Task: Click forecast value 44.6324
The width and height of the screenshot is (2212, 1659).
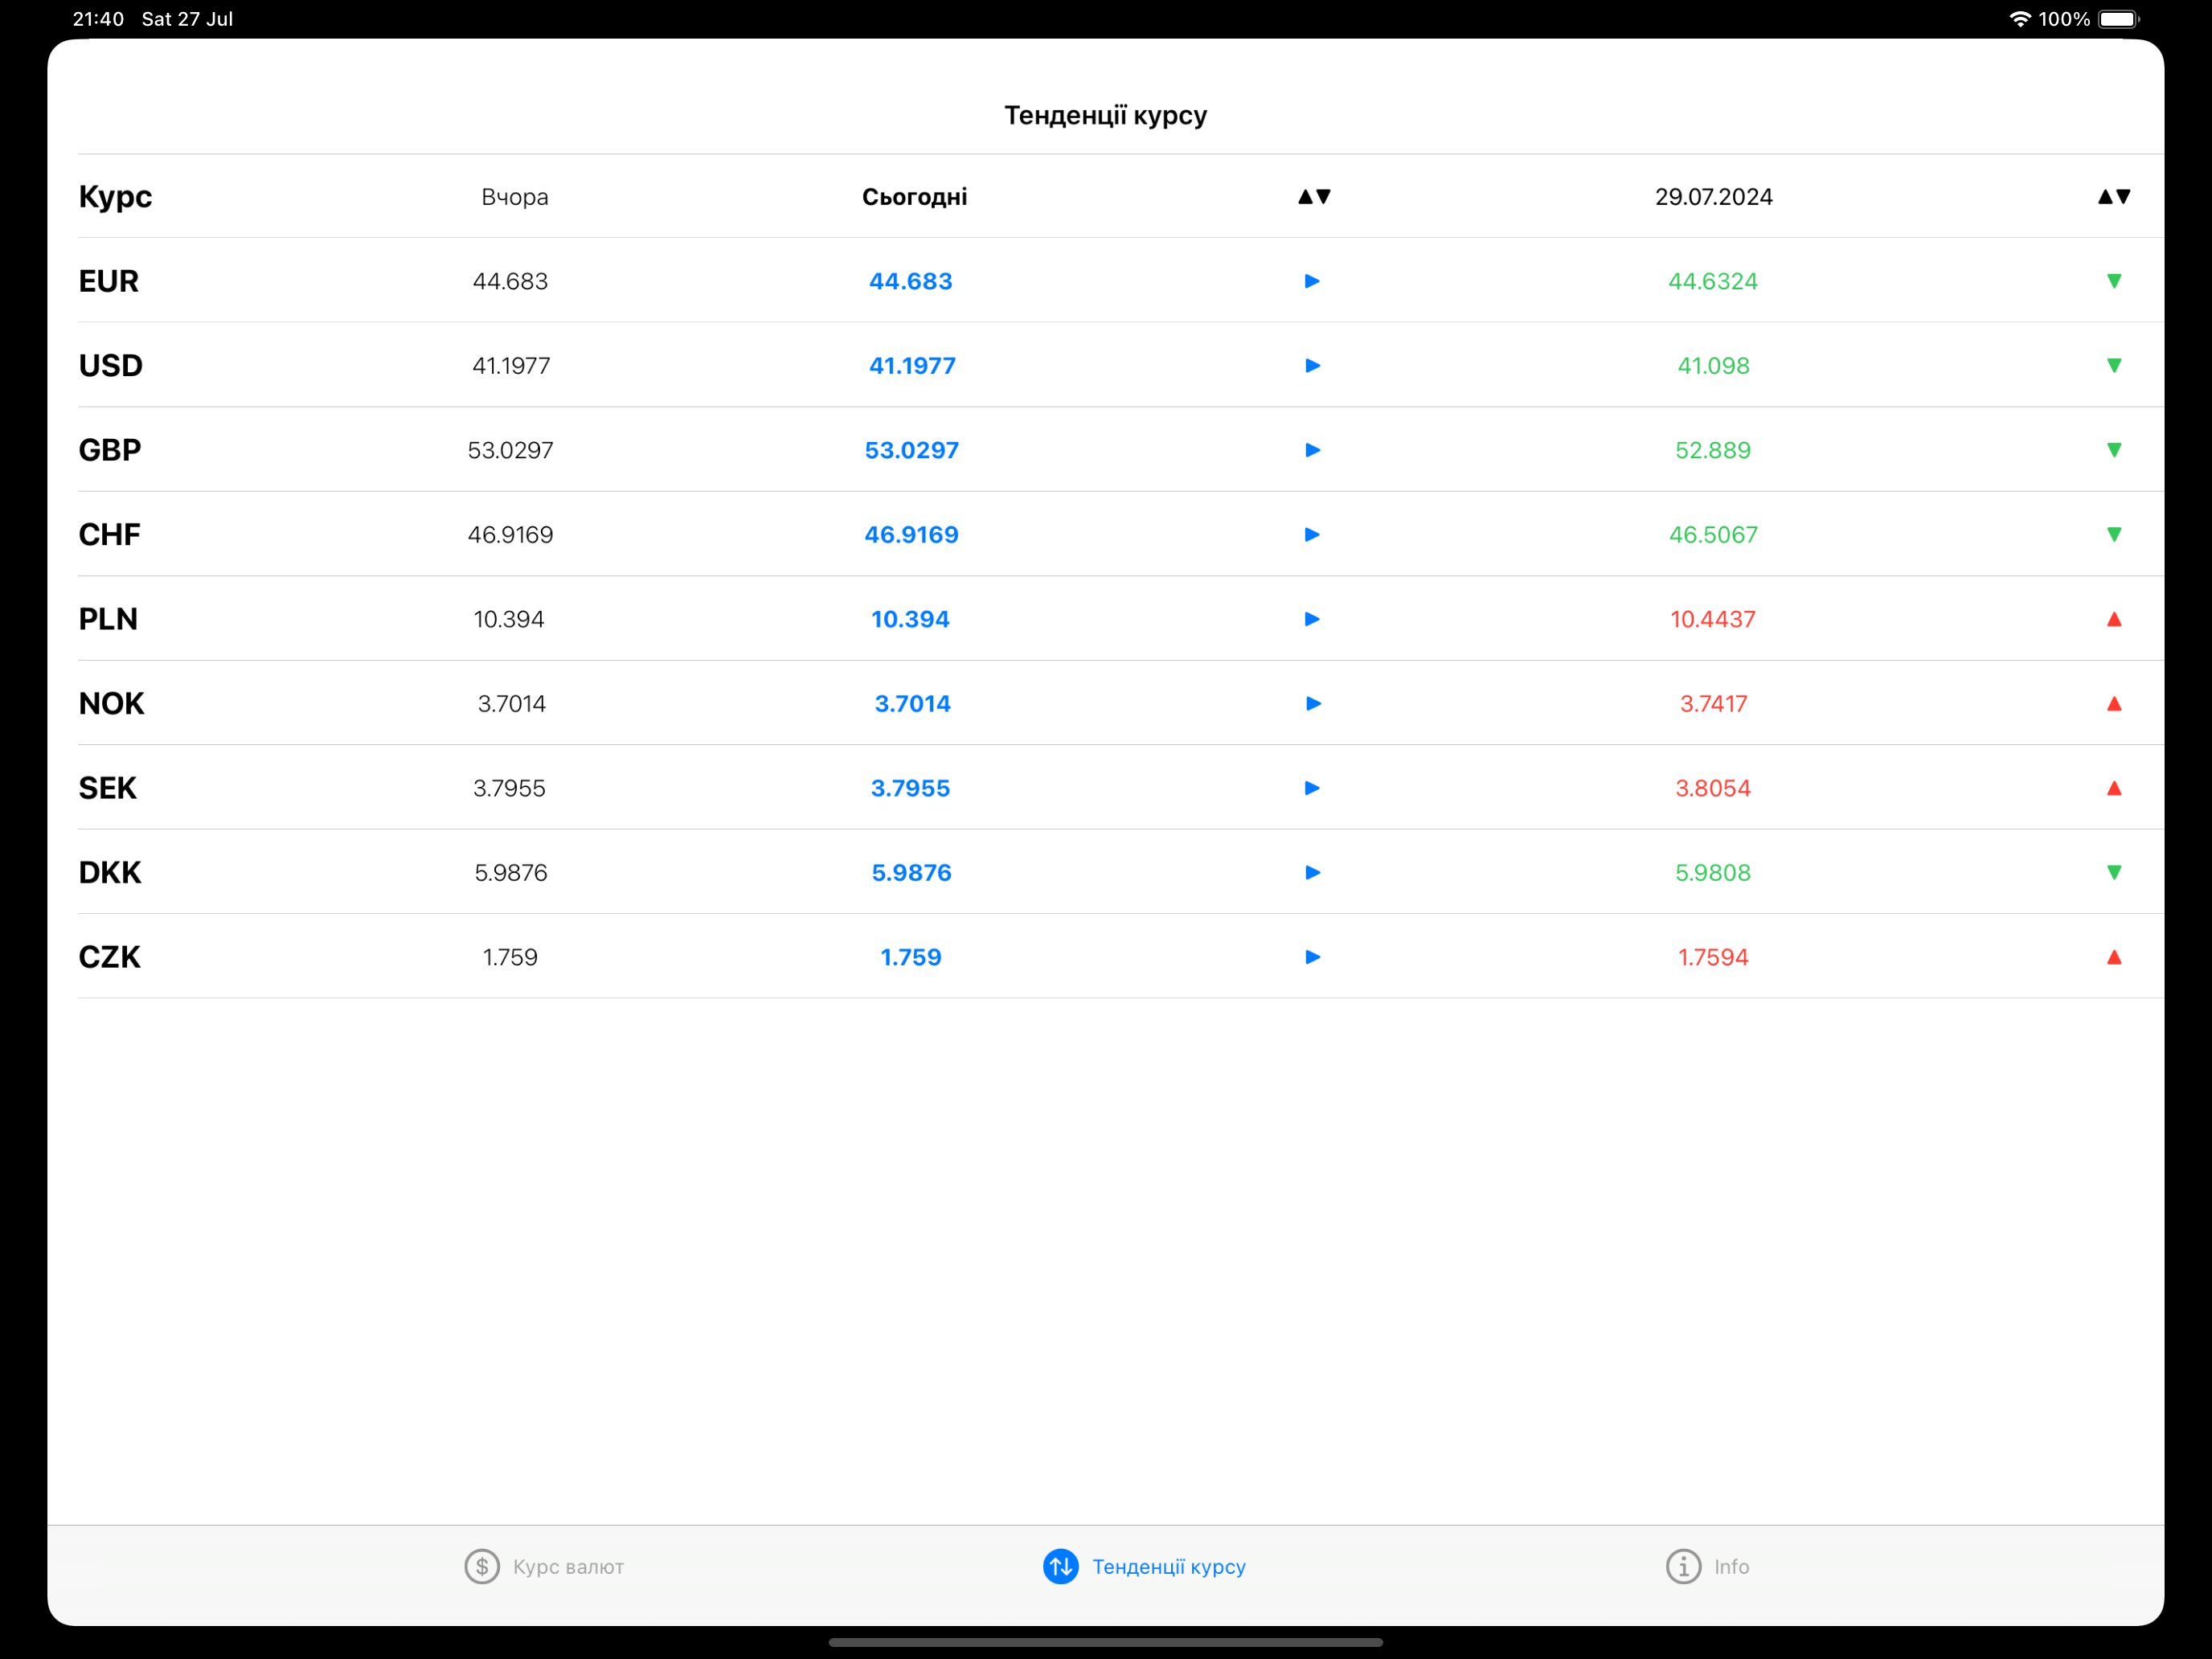Action: click(x=1713, y=281)
